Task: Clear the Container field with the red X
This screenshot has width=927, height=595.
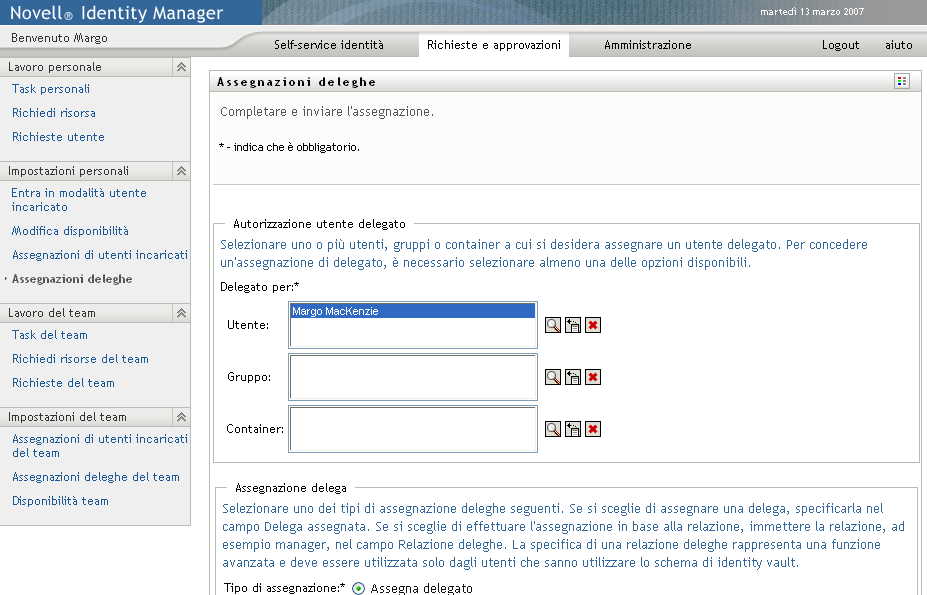Action: pos(591,429)
